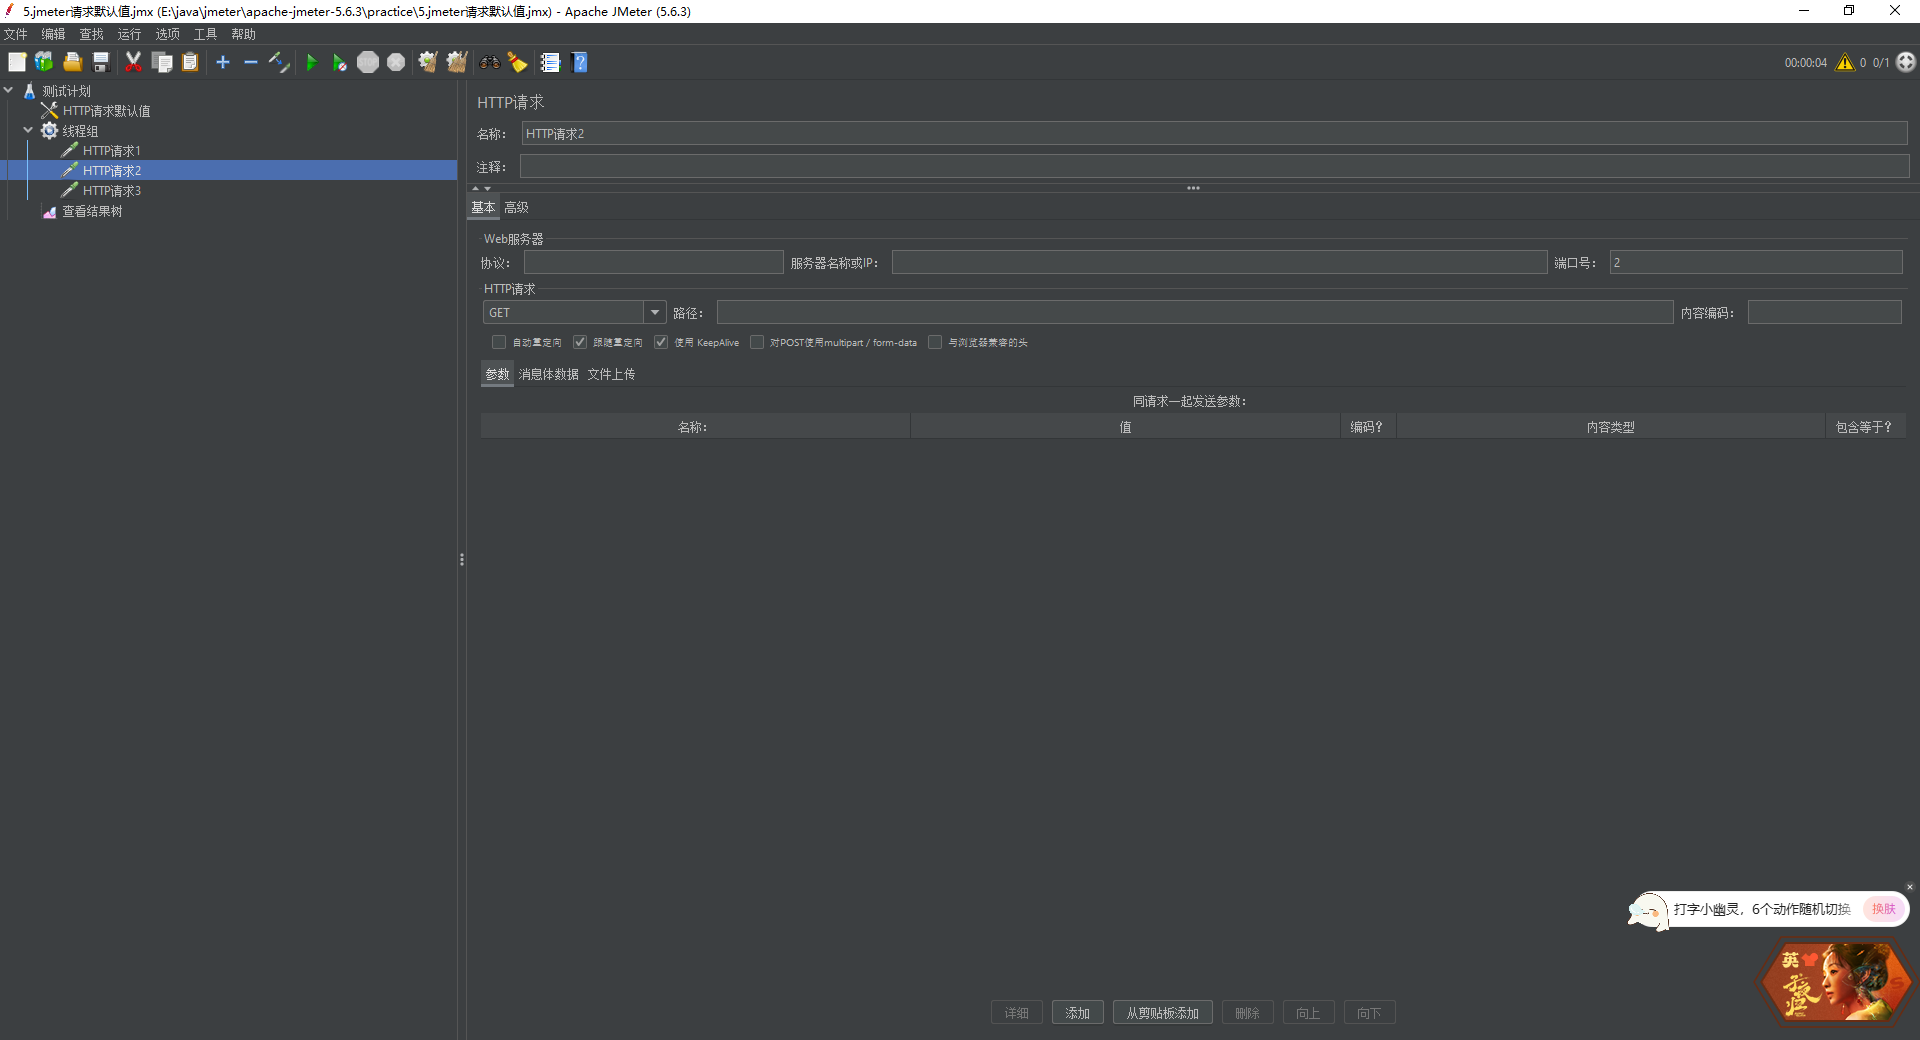The image size is (1920, 1040).
Task: Click the 向下 button
Action: click(x=1369, y=1013)
